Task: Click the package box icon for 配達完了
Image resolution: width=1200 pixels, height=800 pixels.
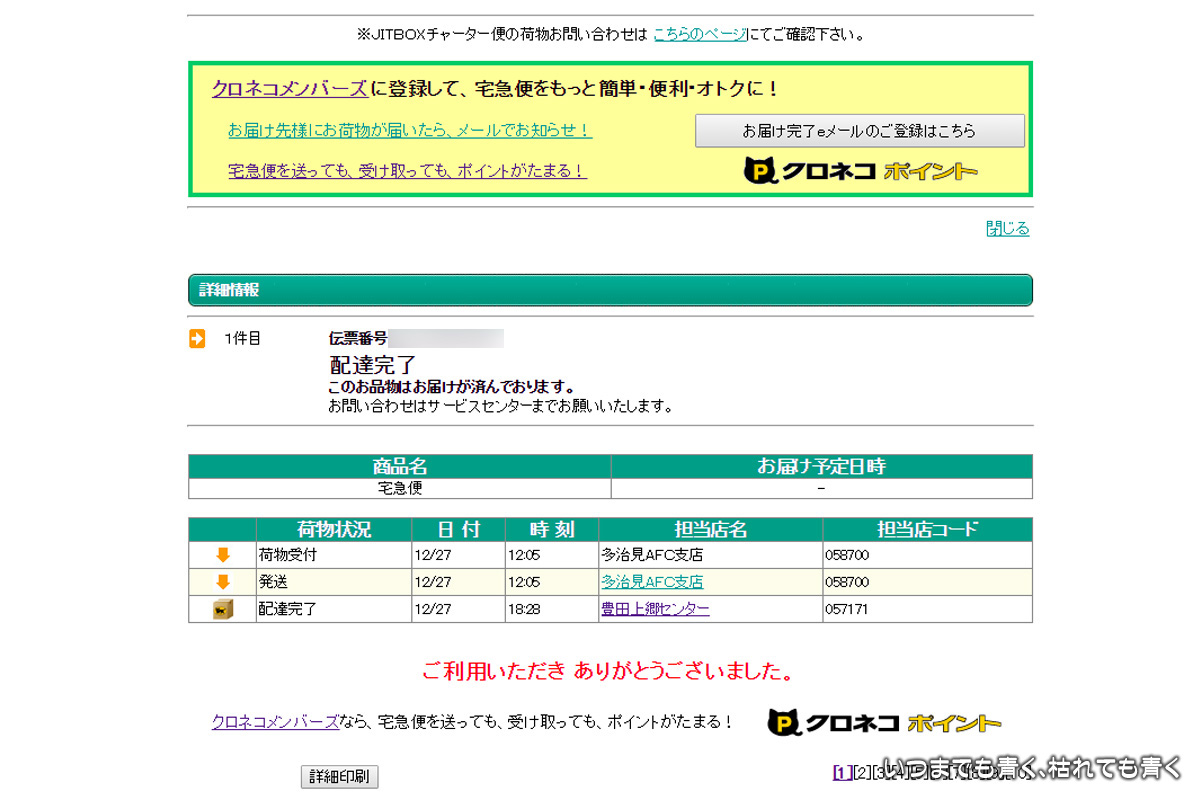Action: (223, 609)
